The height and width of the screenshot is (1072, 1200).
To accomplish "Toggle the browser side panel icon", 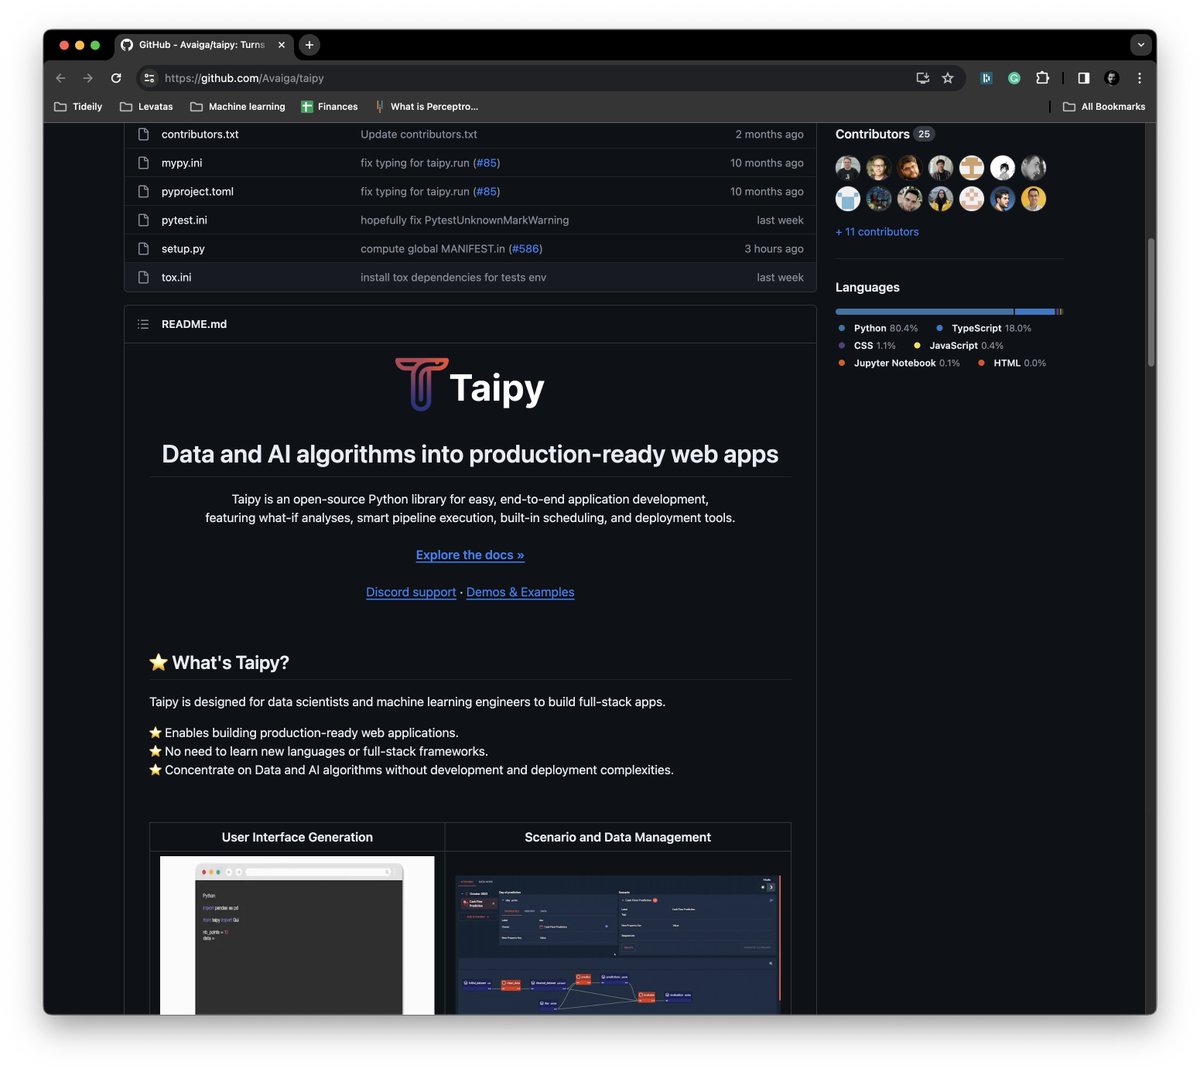I will click(x=1083, y=78).
